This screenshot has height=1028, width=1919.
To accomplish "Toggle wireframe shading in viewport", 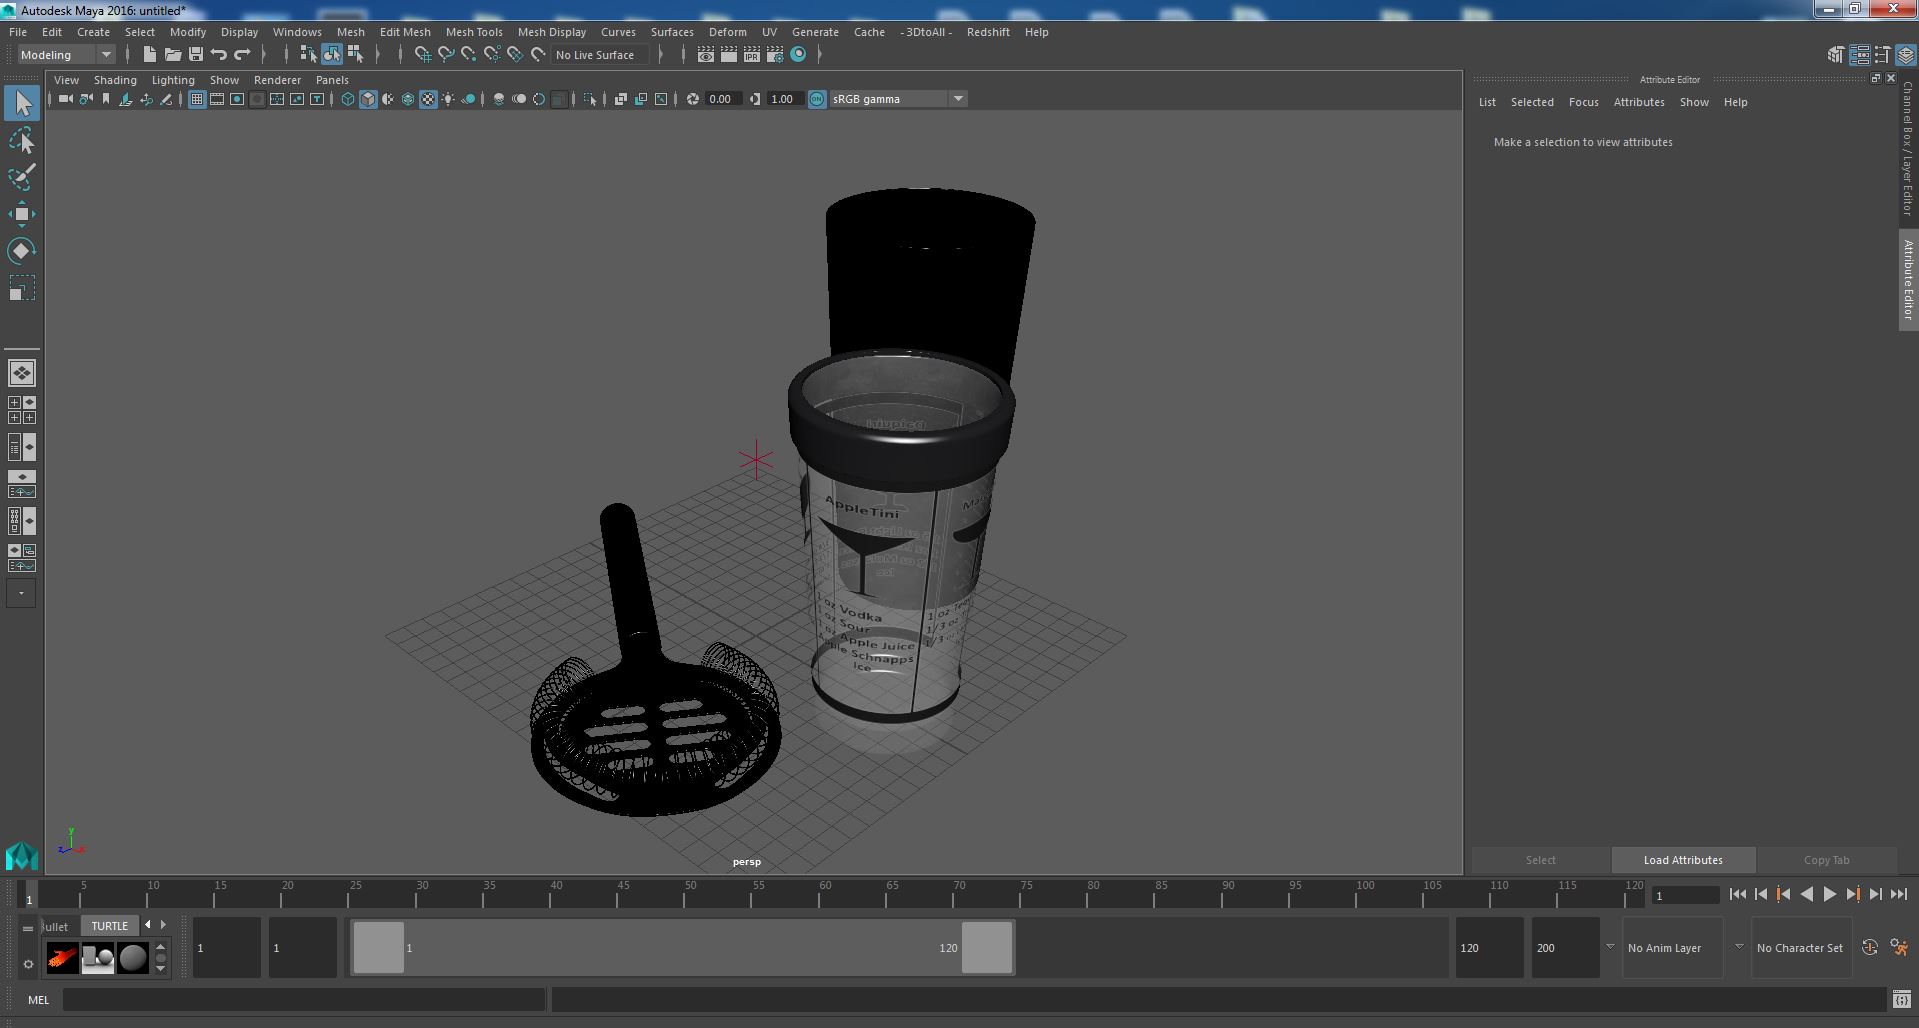I will coord(348,99).
